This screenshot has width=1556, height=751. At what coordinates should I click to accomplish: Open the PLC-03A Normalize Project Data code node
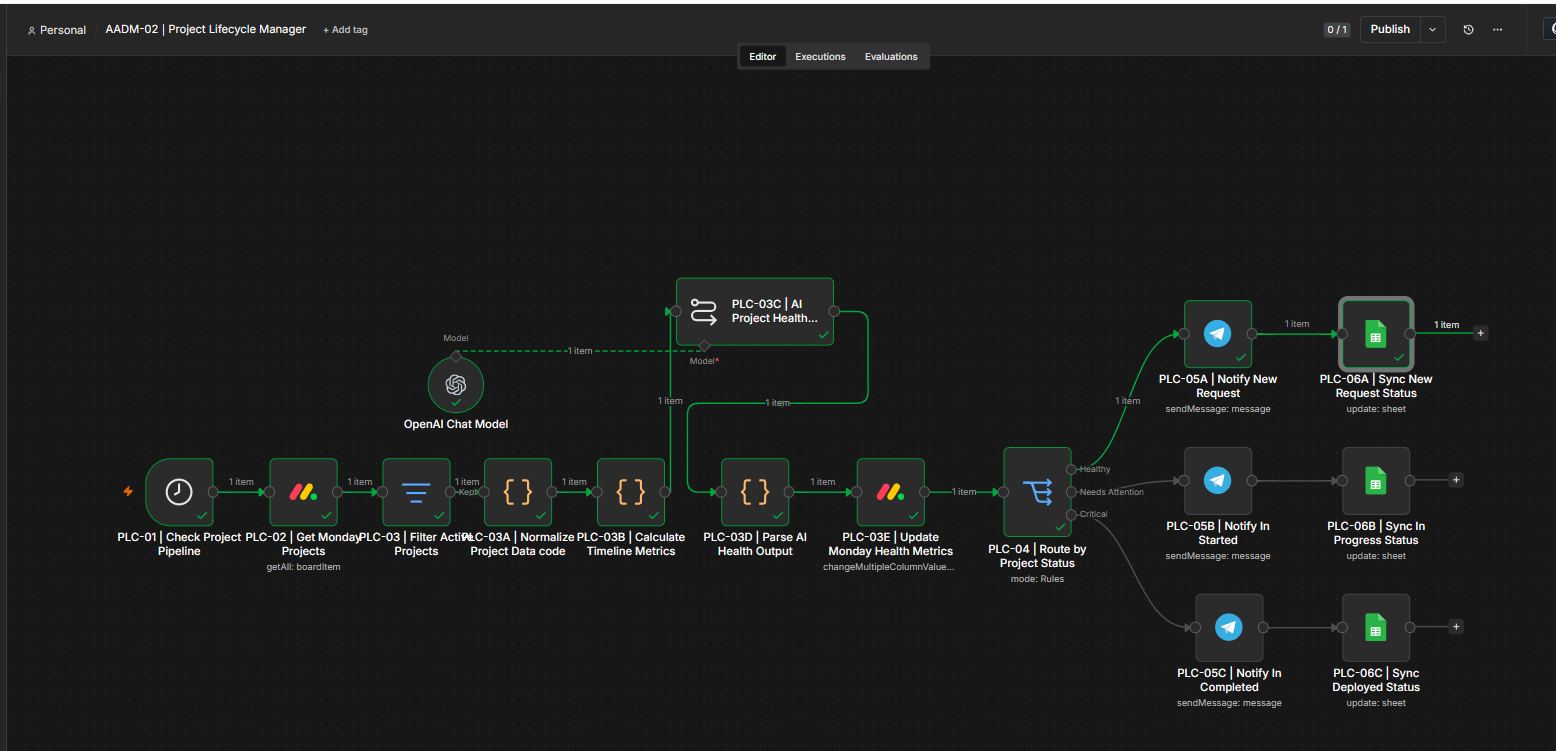[518, 492]
